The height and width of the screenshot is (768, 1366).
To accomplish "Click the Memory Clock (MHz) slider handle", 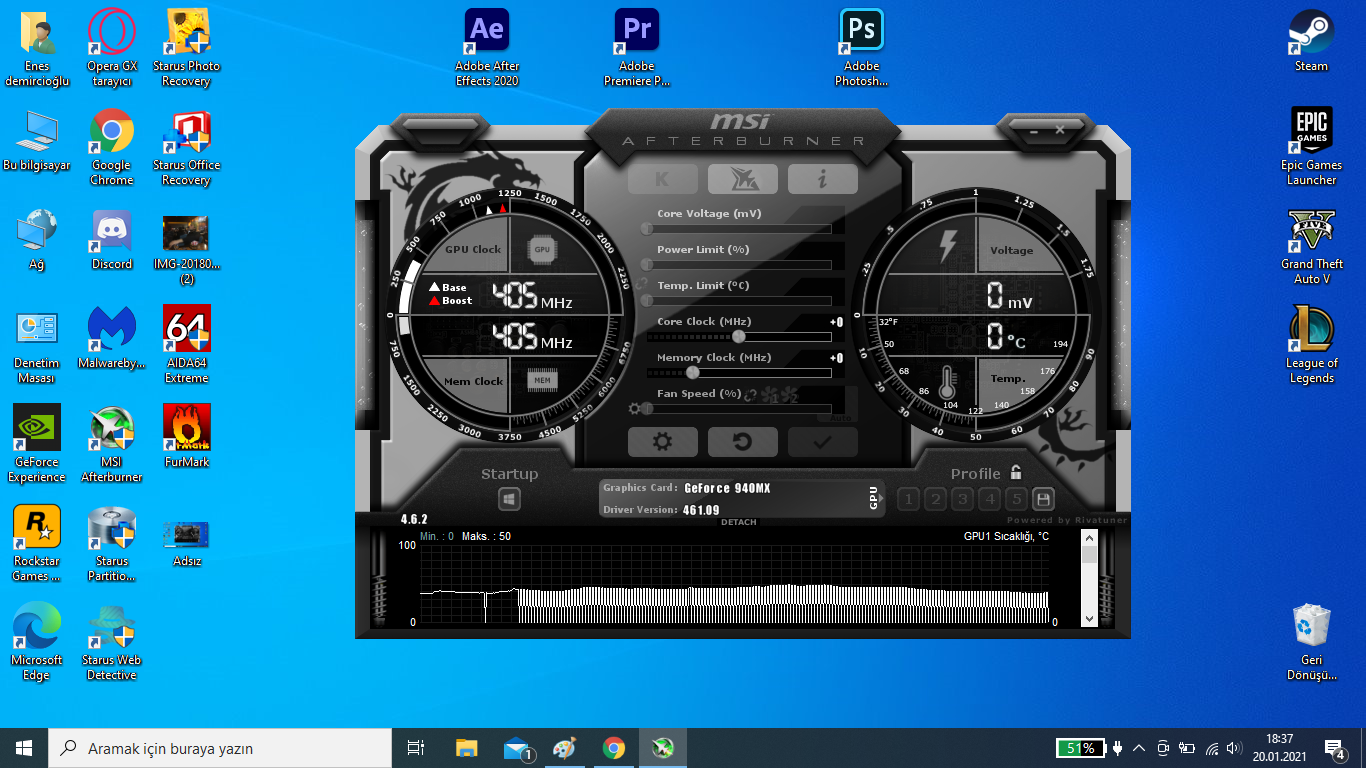I will (692, 372).
